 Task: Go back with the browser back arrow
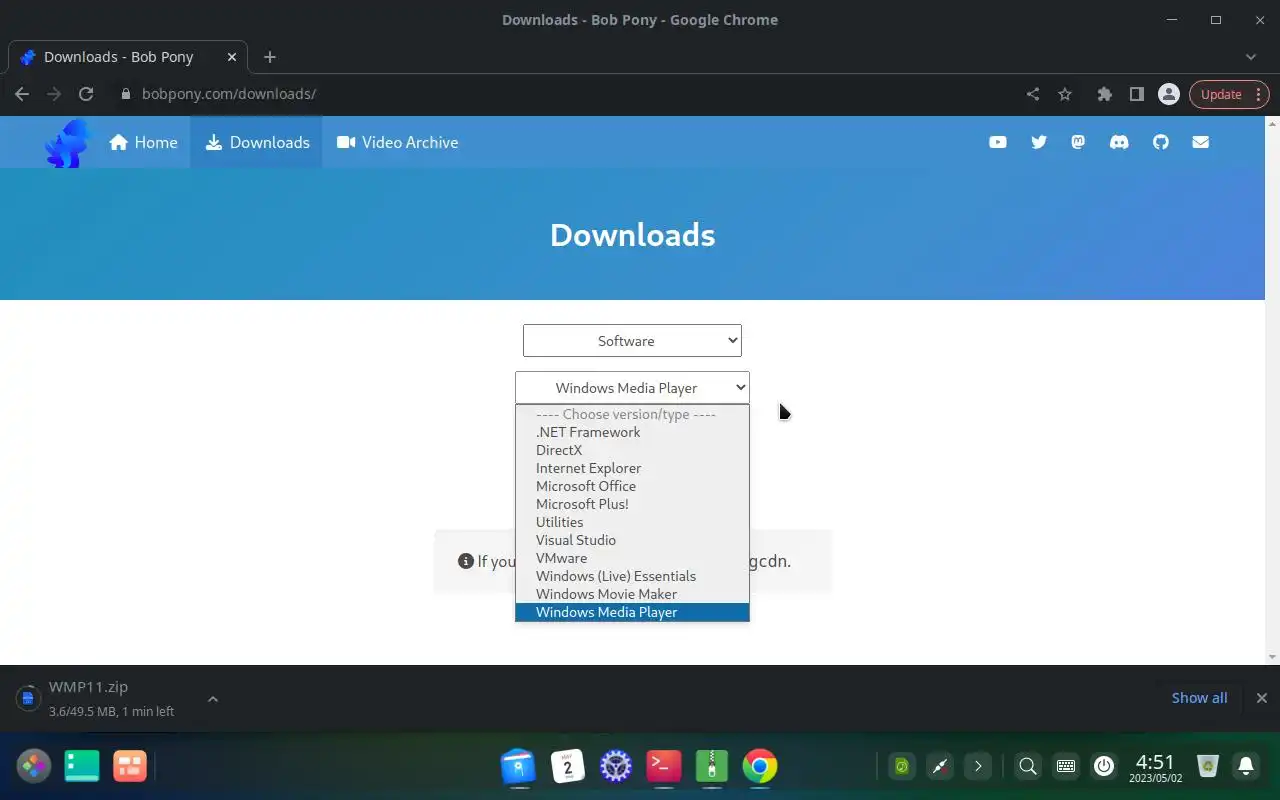pos(22,94)
